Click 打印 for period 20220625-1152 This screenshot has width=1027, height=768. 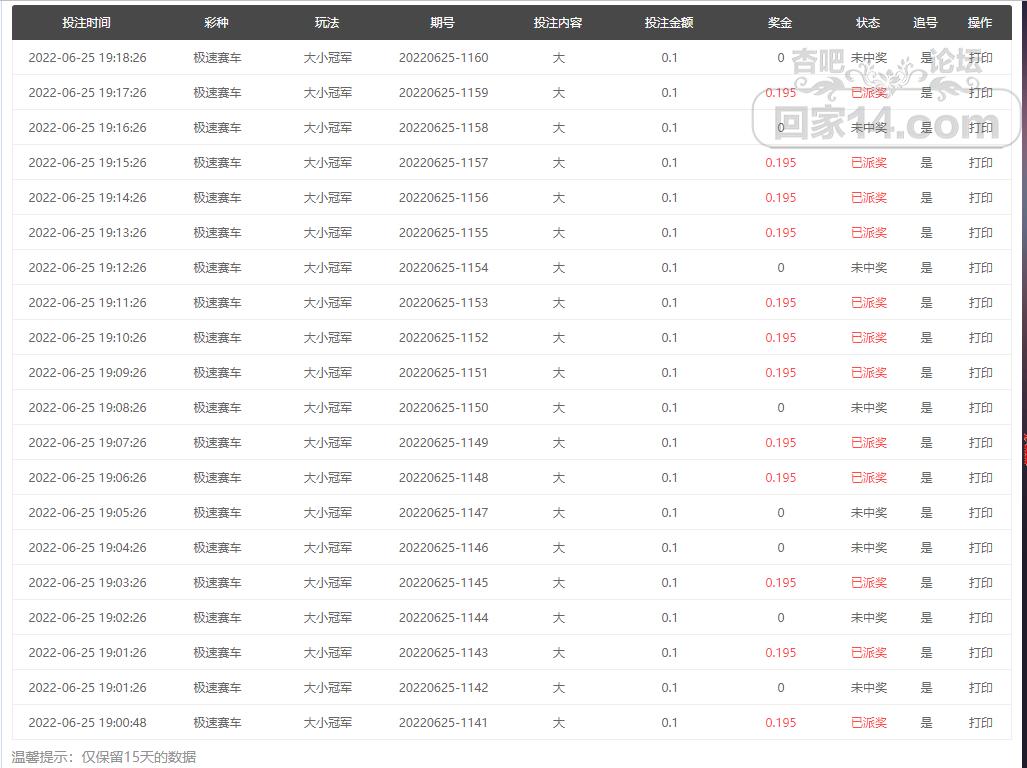coord(980,338)
